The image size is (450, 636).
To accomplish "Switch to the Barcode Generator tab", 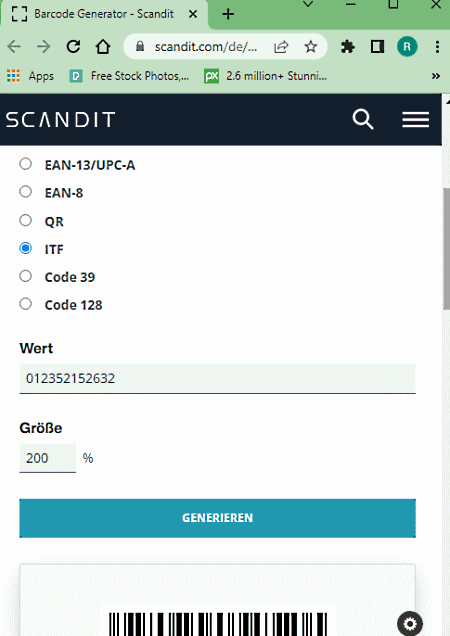I will [105, 14].
